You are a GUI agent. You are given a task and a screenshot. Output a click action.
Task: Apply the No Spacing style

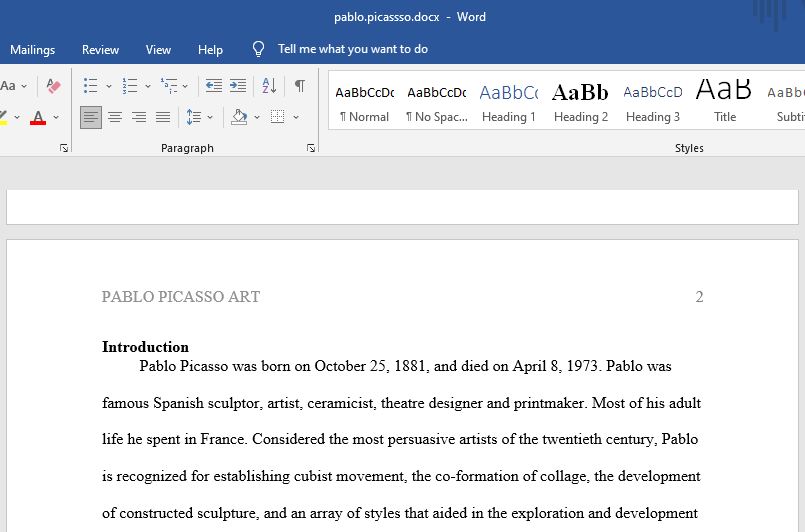437,103
